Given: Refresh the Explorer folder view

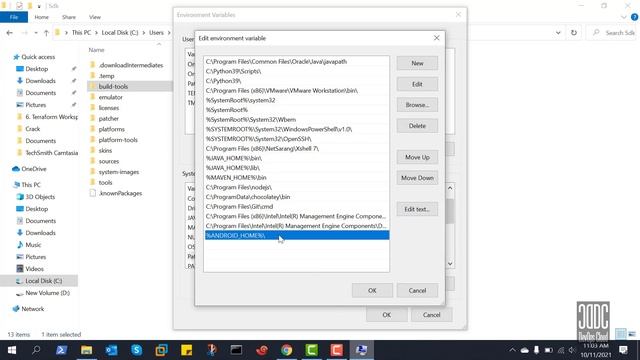Looking at the screenshot, I should tap(574, 33).
